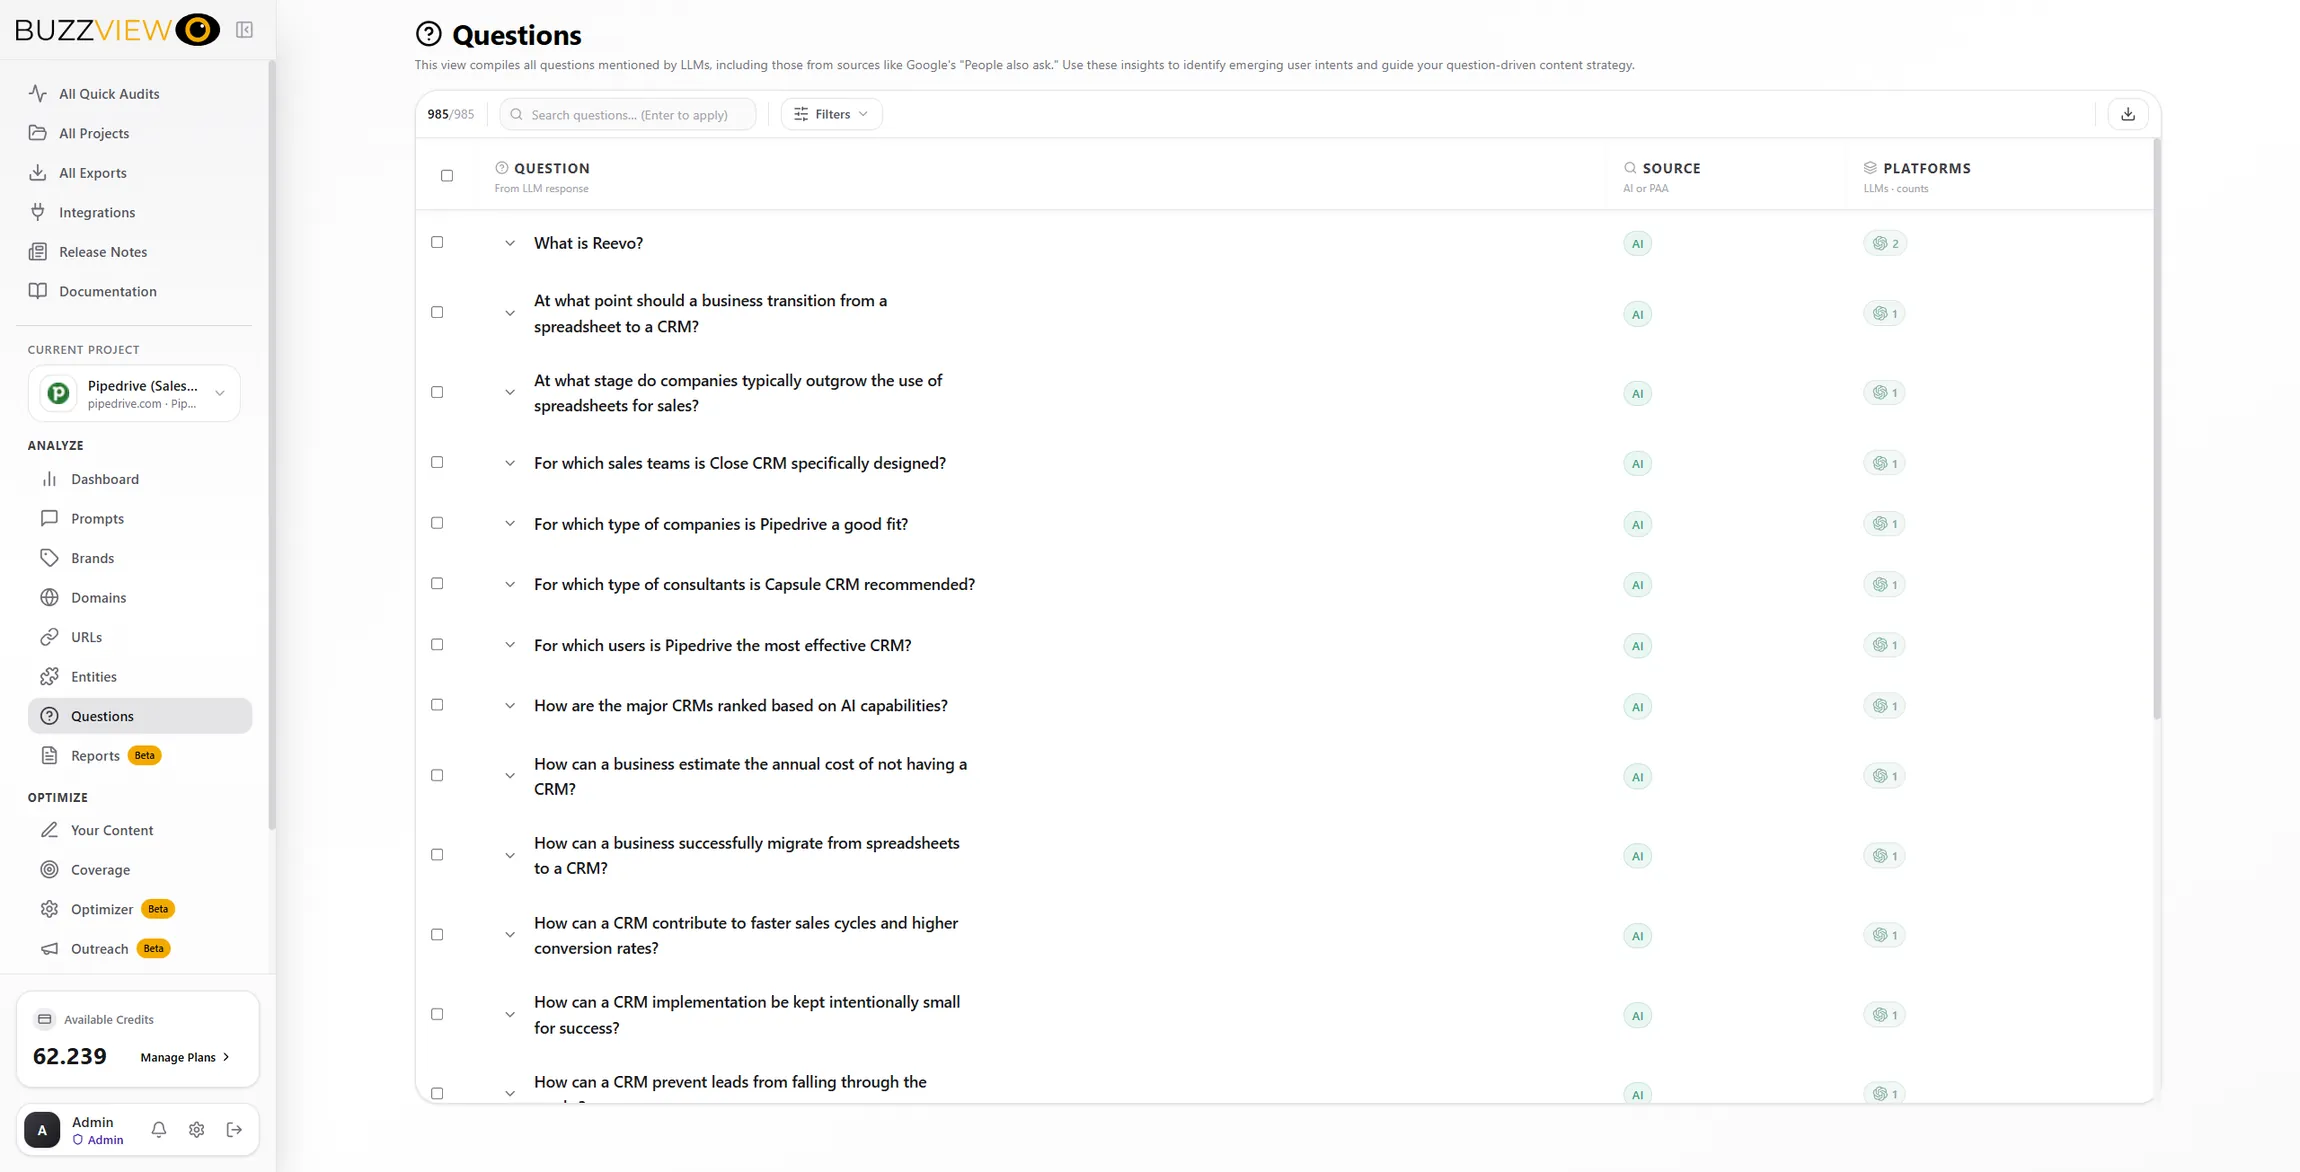Image resolution: width=2300 pixels, height=1172 pixels.
Task: Expand the 'What is Reevo?' question row
Action: [510, 243]
